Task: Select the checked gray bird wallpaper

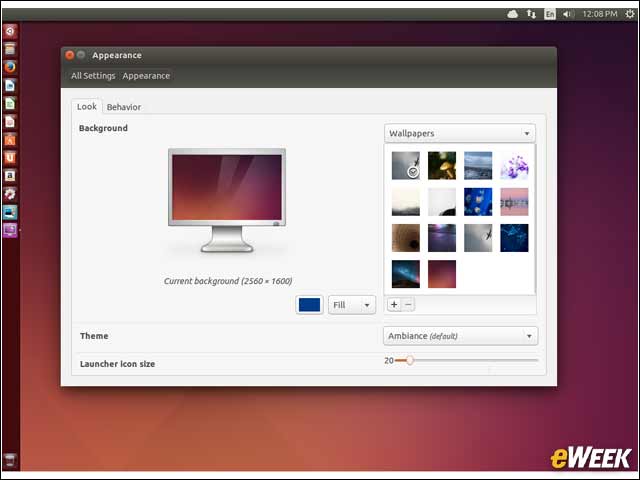Action: pyautogui.click(x=406, y=166)
